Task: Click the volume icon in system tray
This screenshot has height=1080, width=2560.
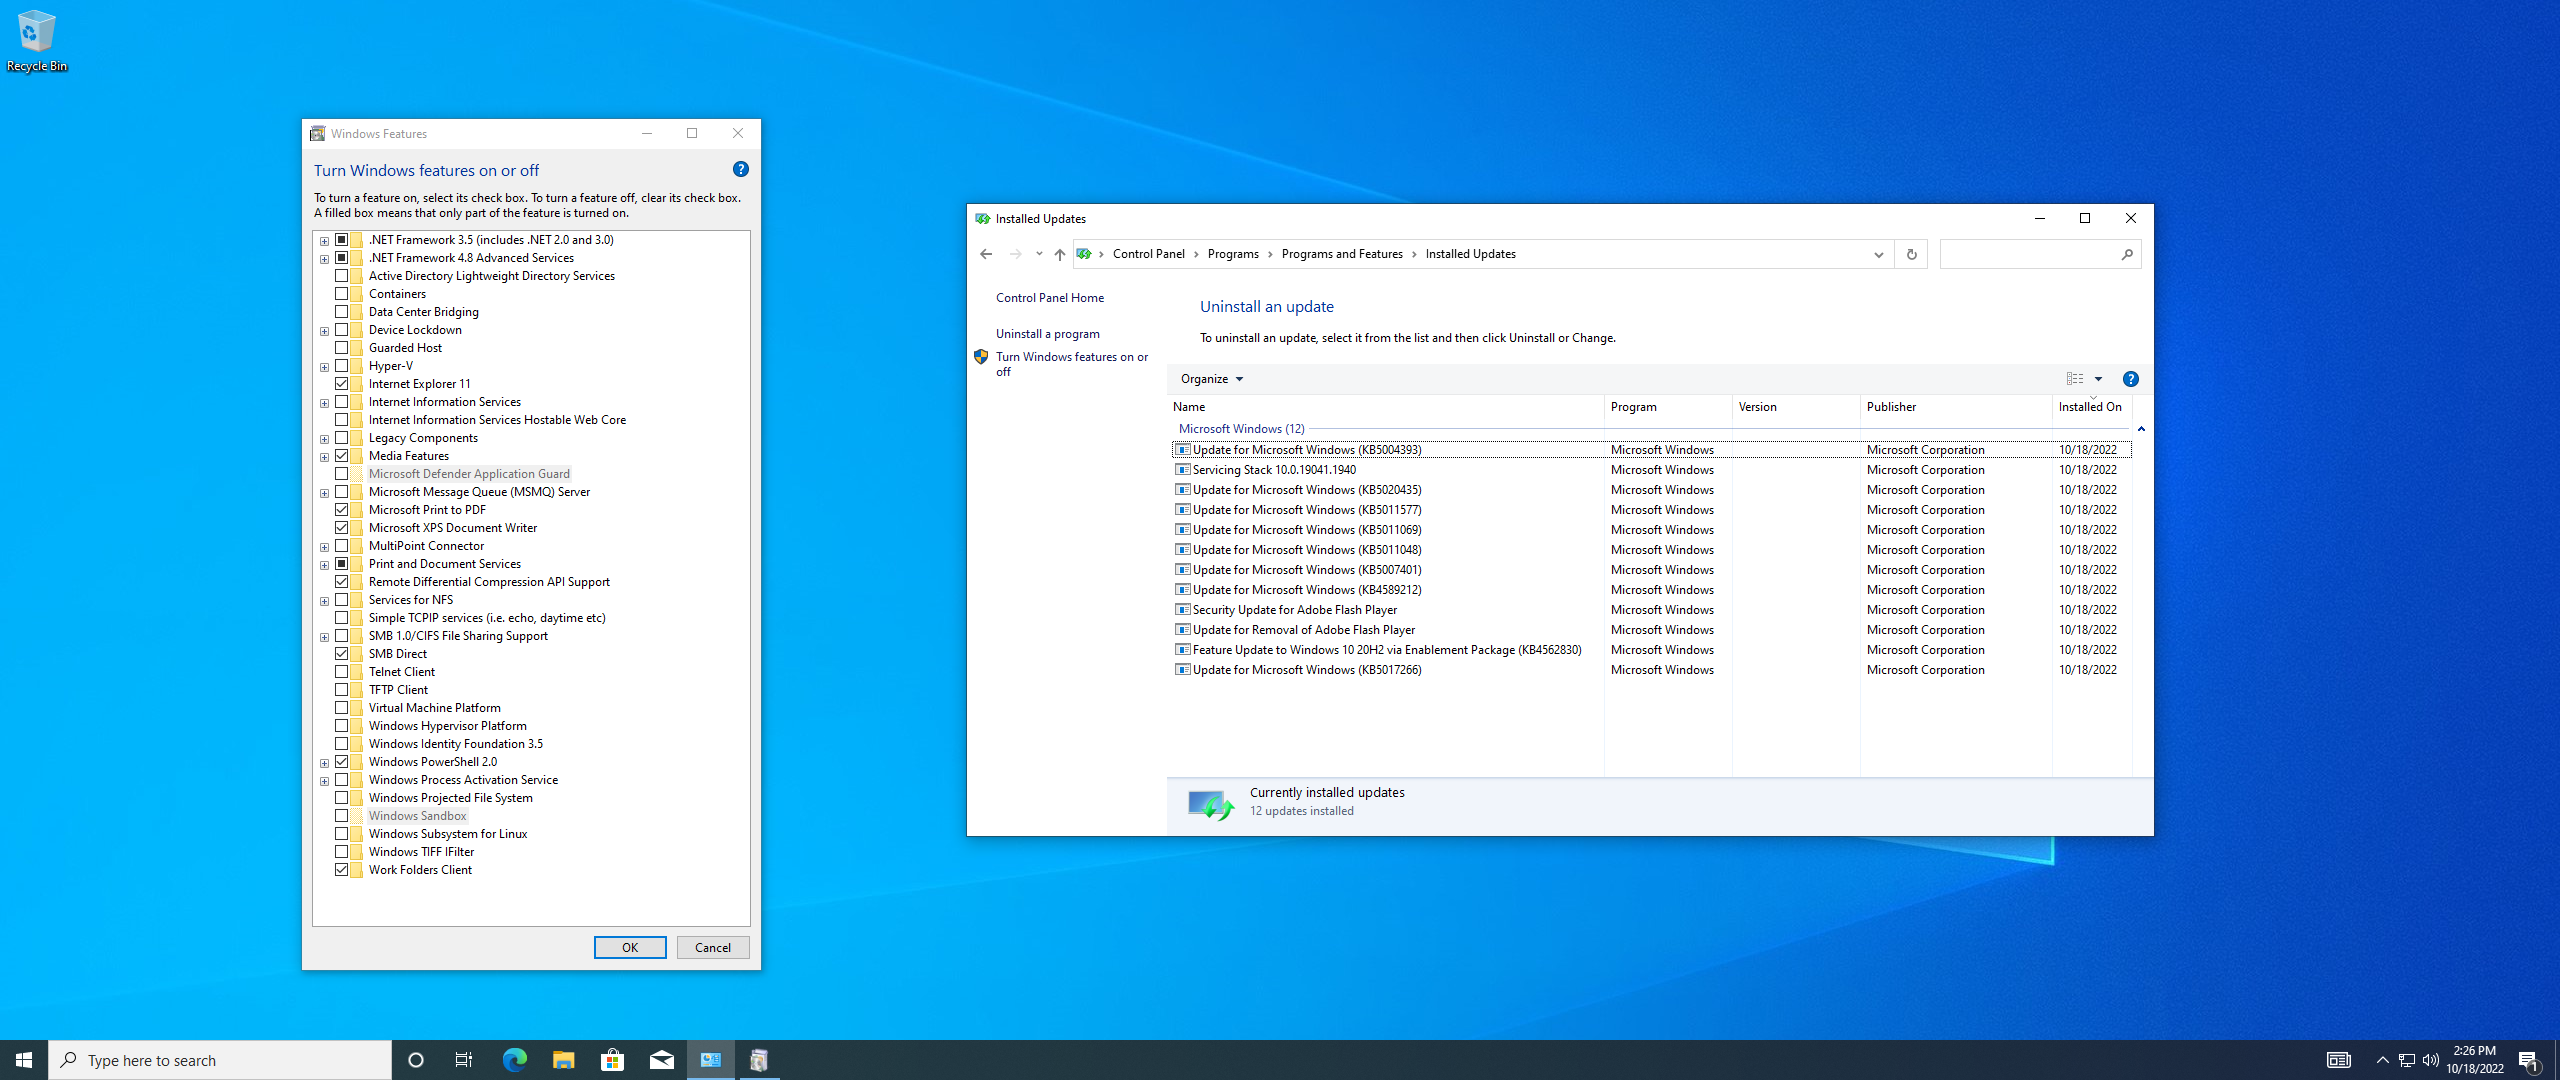Action: tap(2431, 1060)
